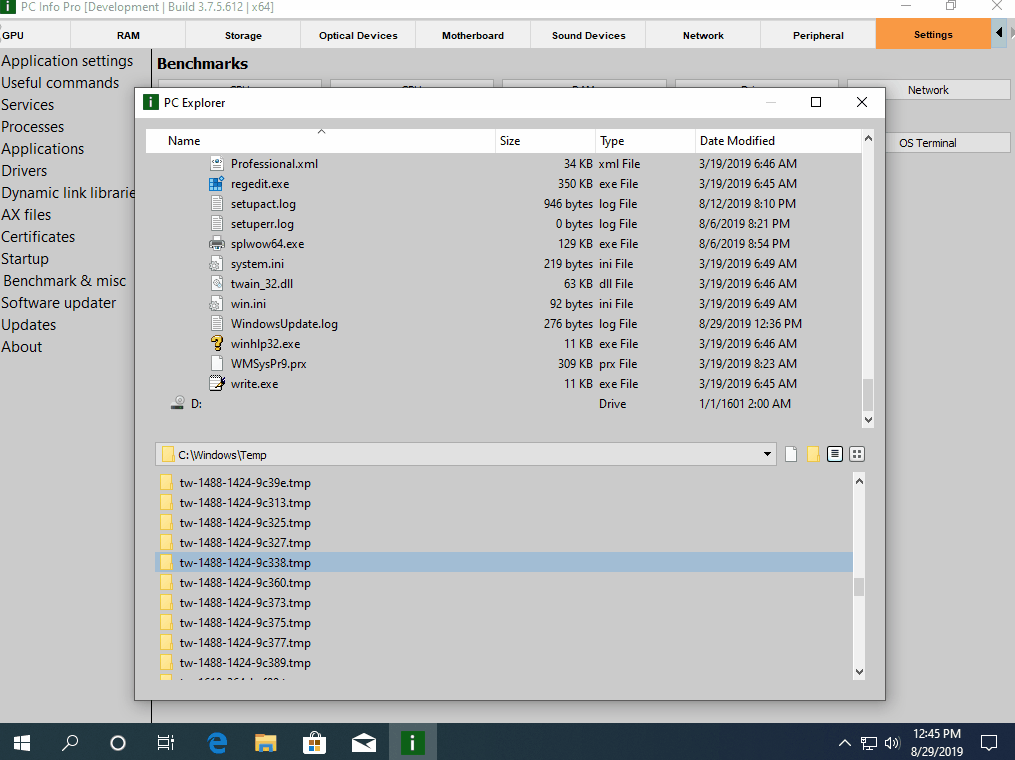The image size is (1015, 760).
Task: Select the WindowsUpdate.log file name
Action: coord(284,324)
